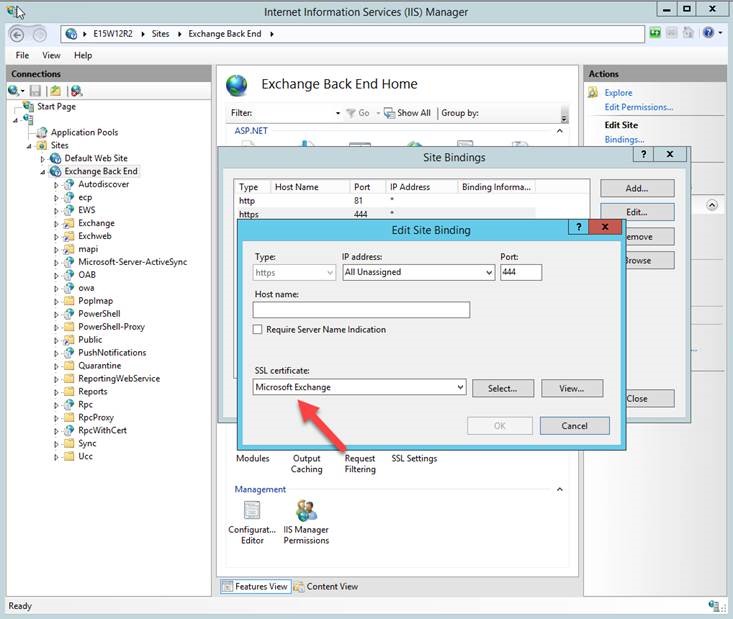Toggle Require Server Name Indication checkbox
The width and height of the screenshot is (733, 619).
[257, 330]
